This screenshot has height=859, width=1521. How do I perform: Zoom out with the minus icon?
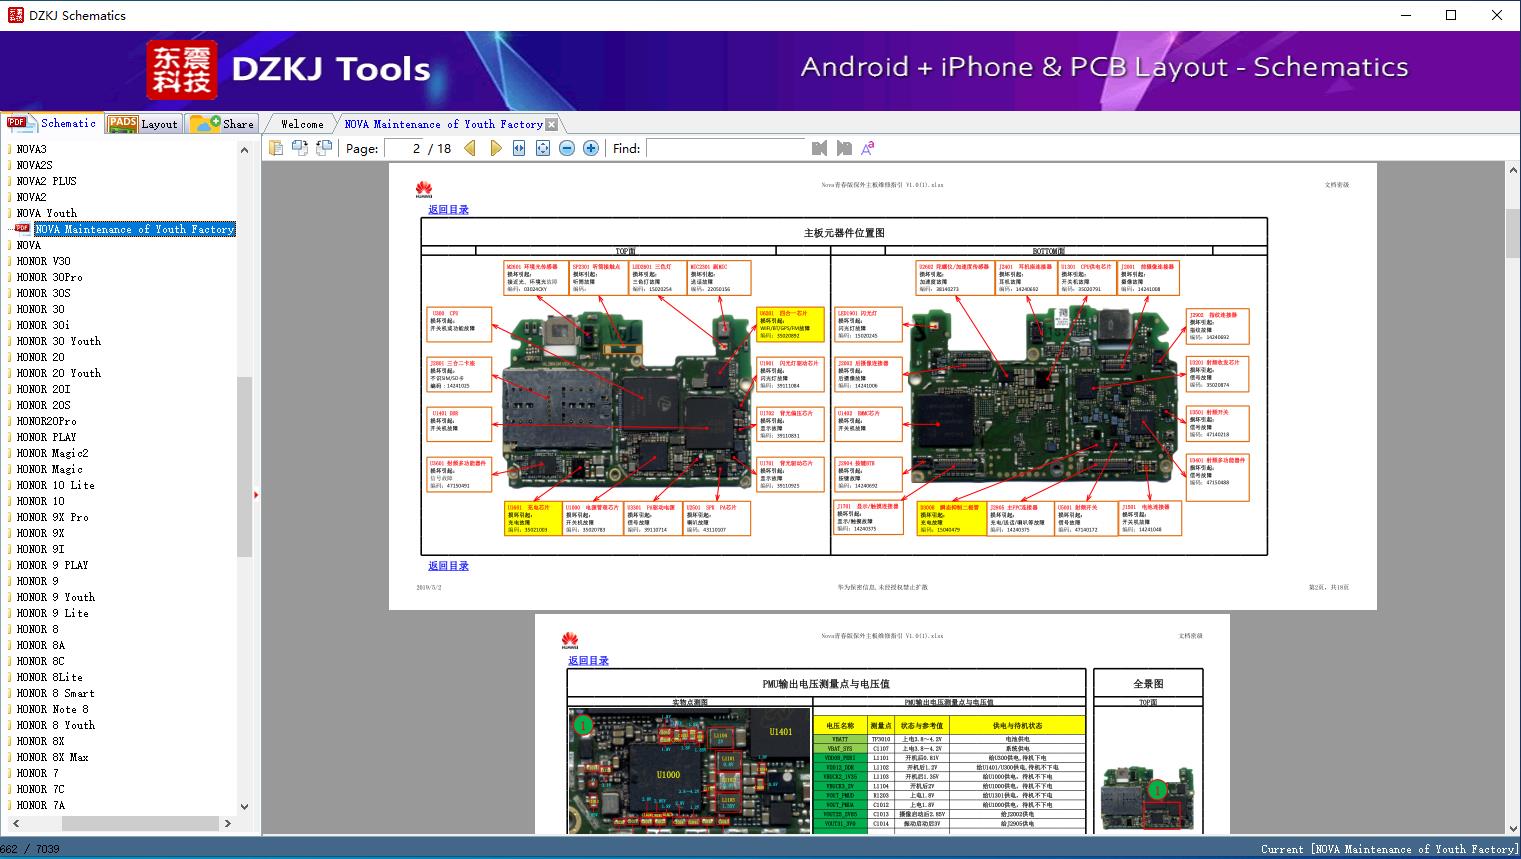(x=567, y=148)
